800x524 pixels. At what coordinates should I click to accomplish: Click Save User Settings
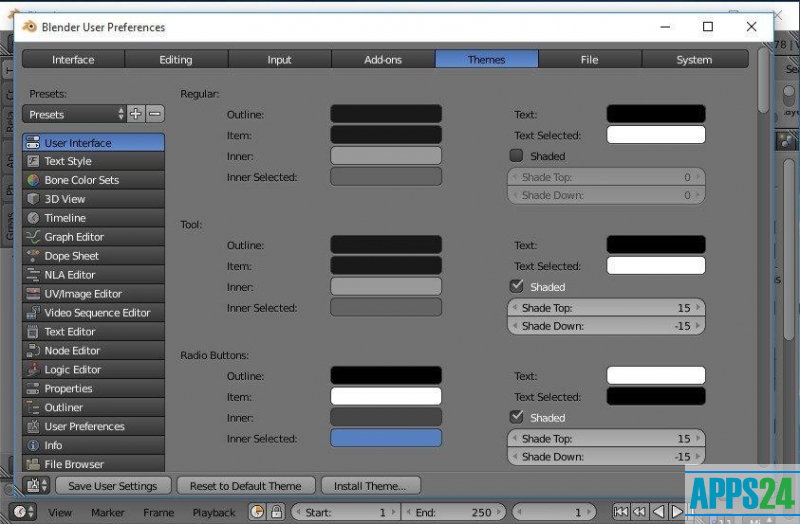click(x=113, y=486)
